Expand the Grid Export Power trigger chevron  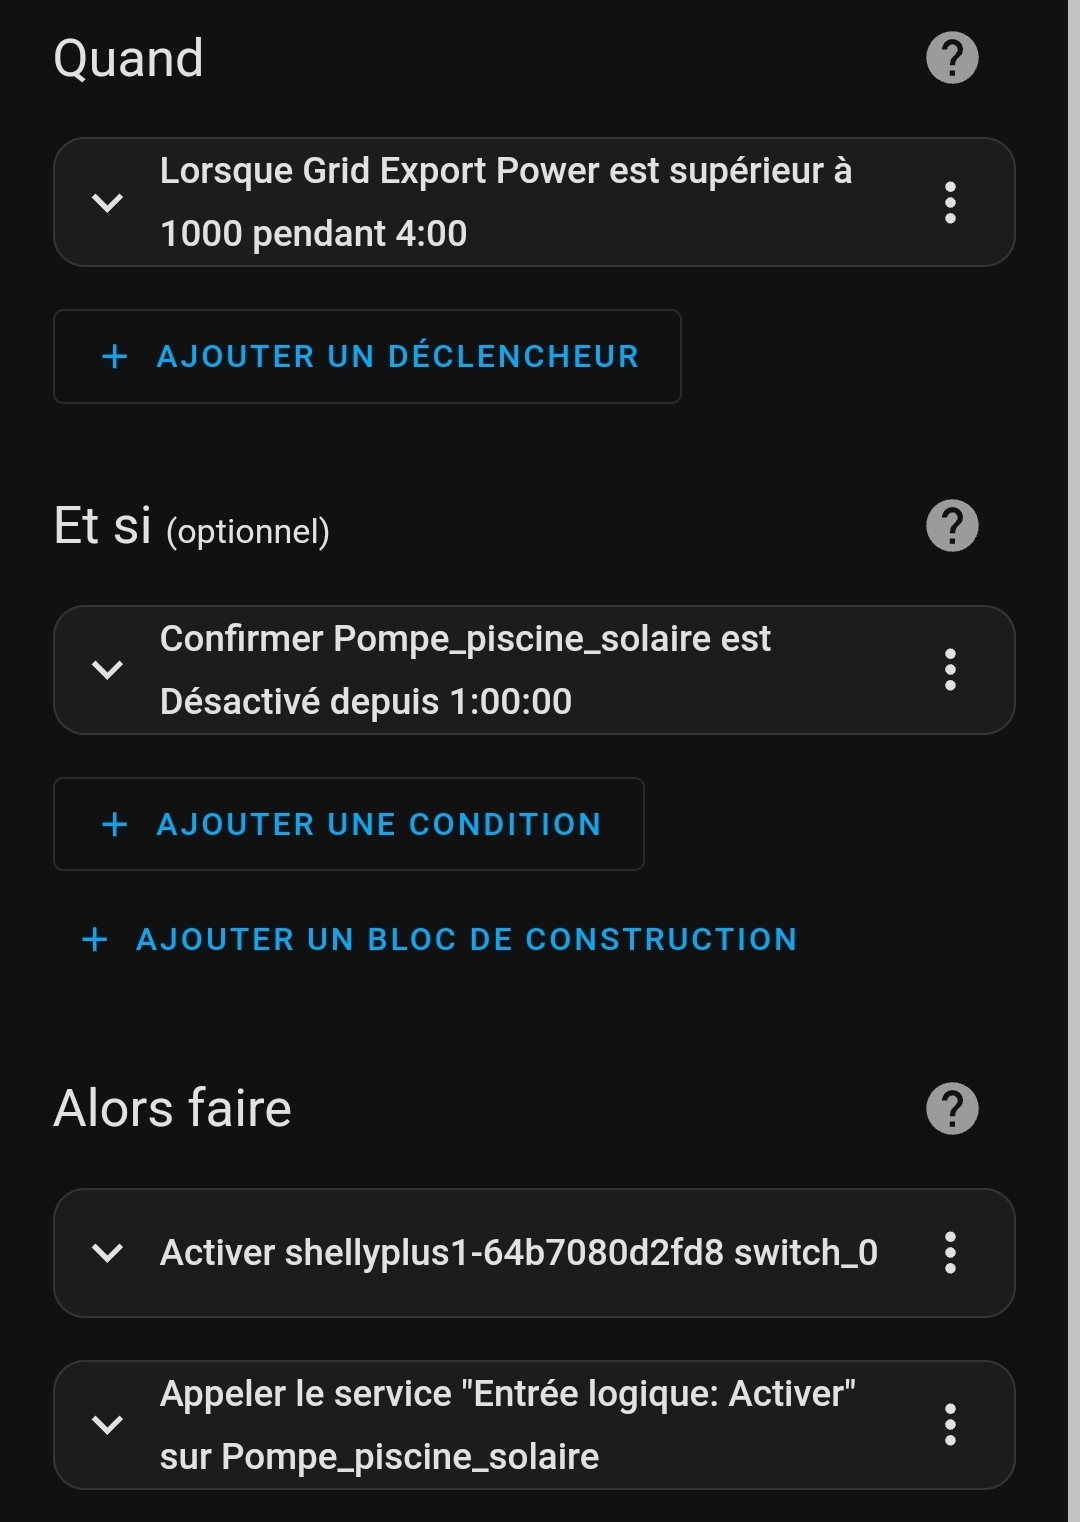tap(107, 203)
